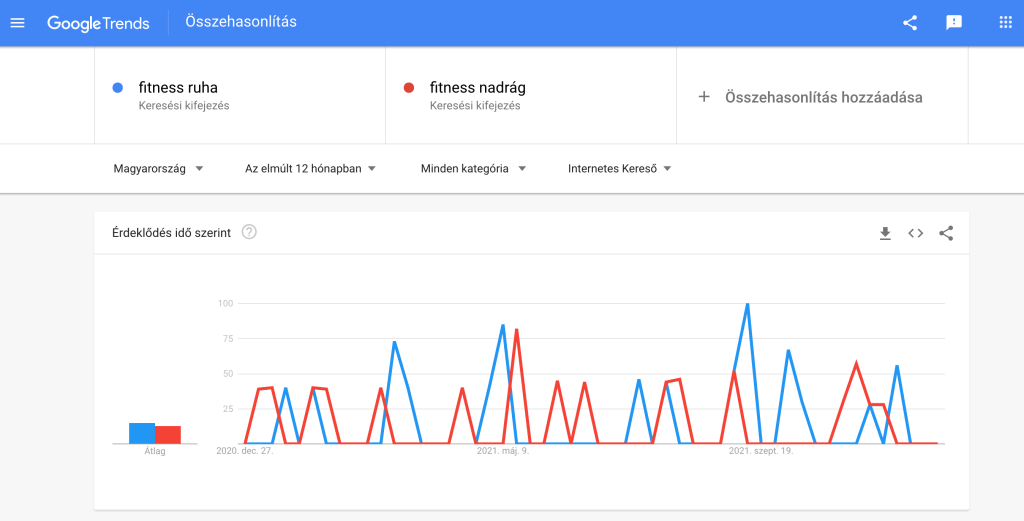1024x521 pixels.
Task: Download the chart data as CSV
Action: (885, 233)
